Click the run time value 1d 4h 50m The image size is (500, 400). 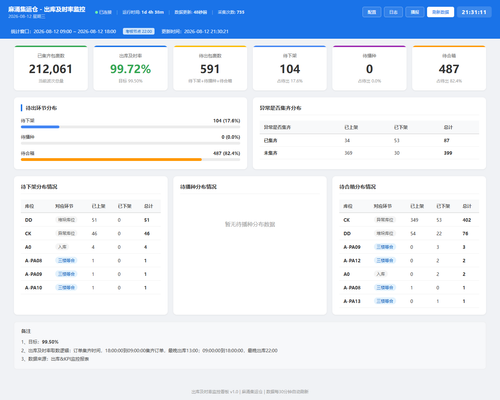152,12
